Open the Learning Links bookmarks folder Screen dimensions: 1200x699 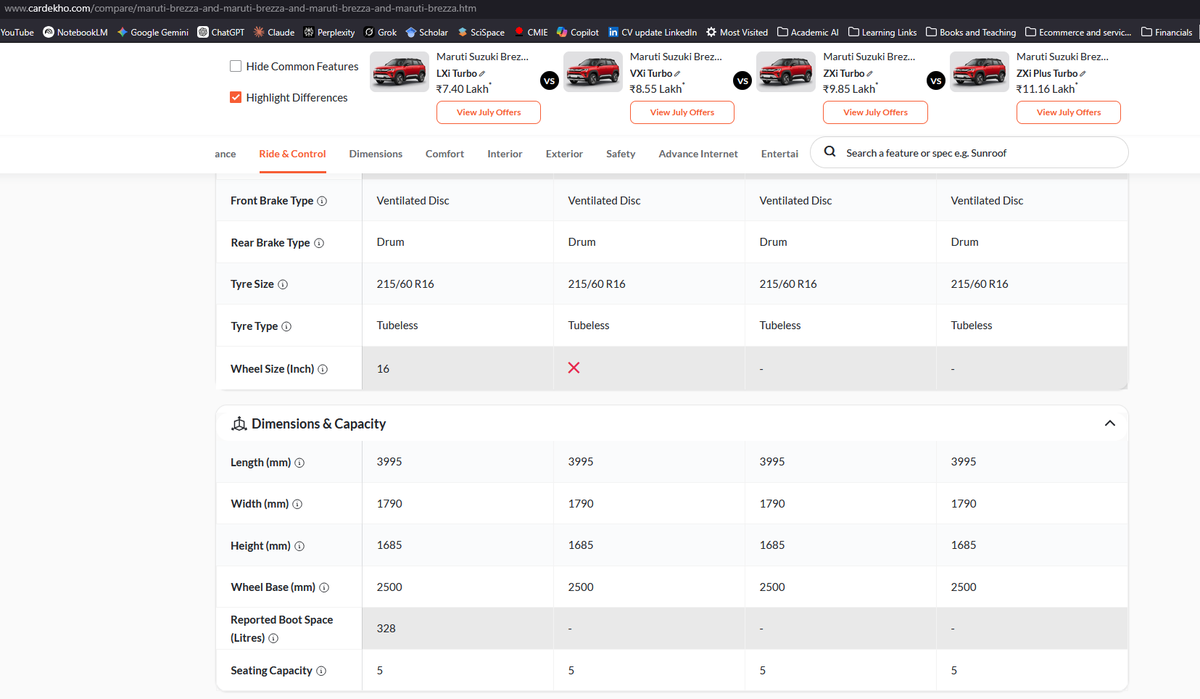pos(882,32)
